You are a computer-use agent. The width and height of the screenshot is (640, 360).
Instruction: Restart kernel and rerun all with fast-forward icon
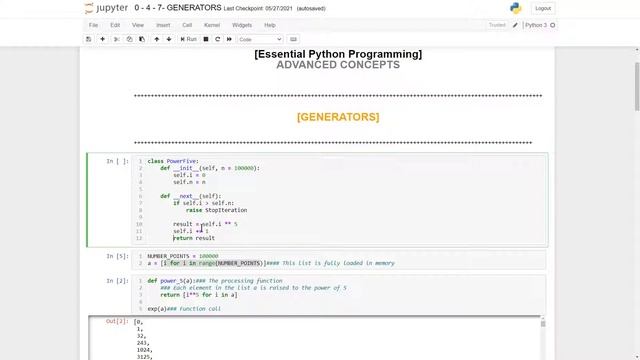click(229, 39)
